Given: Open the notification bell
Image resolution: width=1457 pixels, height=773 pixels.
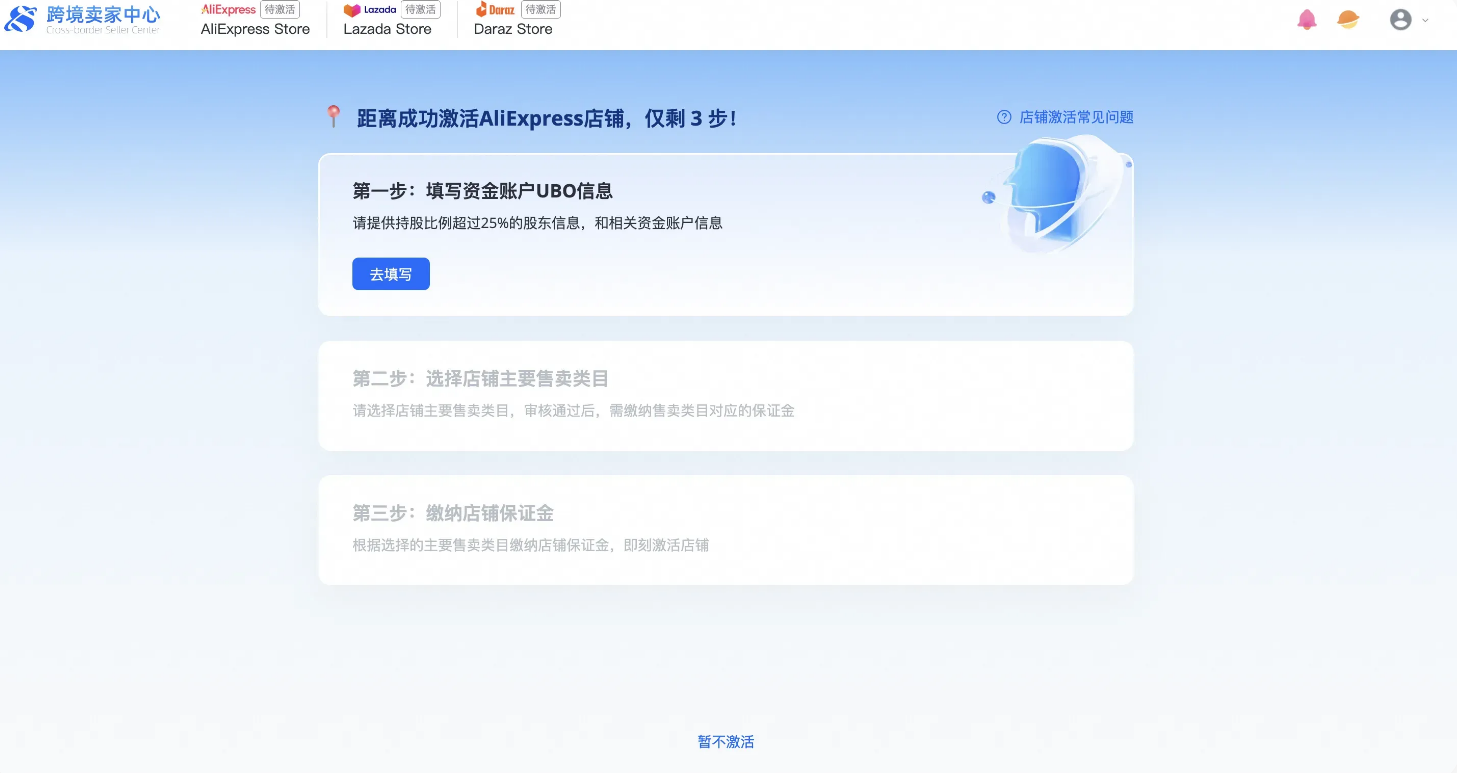Looking at the screenshot, I should [1307, 19].
